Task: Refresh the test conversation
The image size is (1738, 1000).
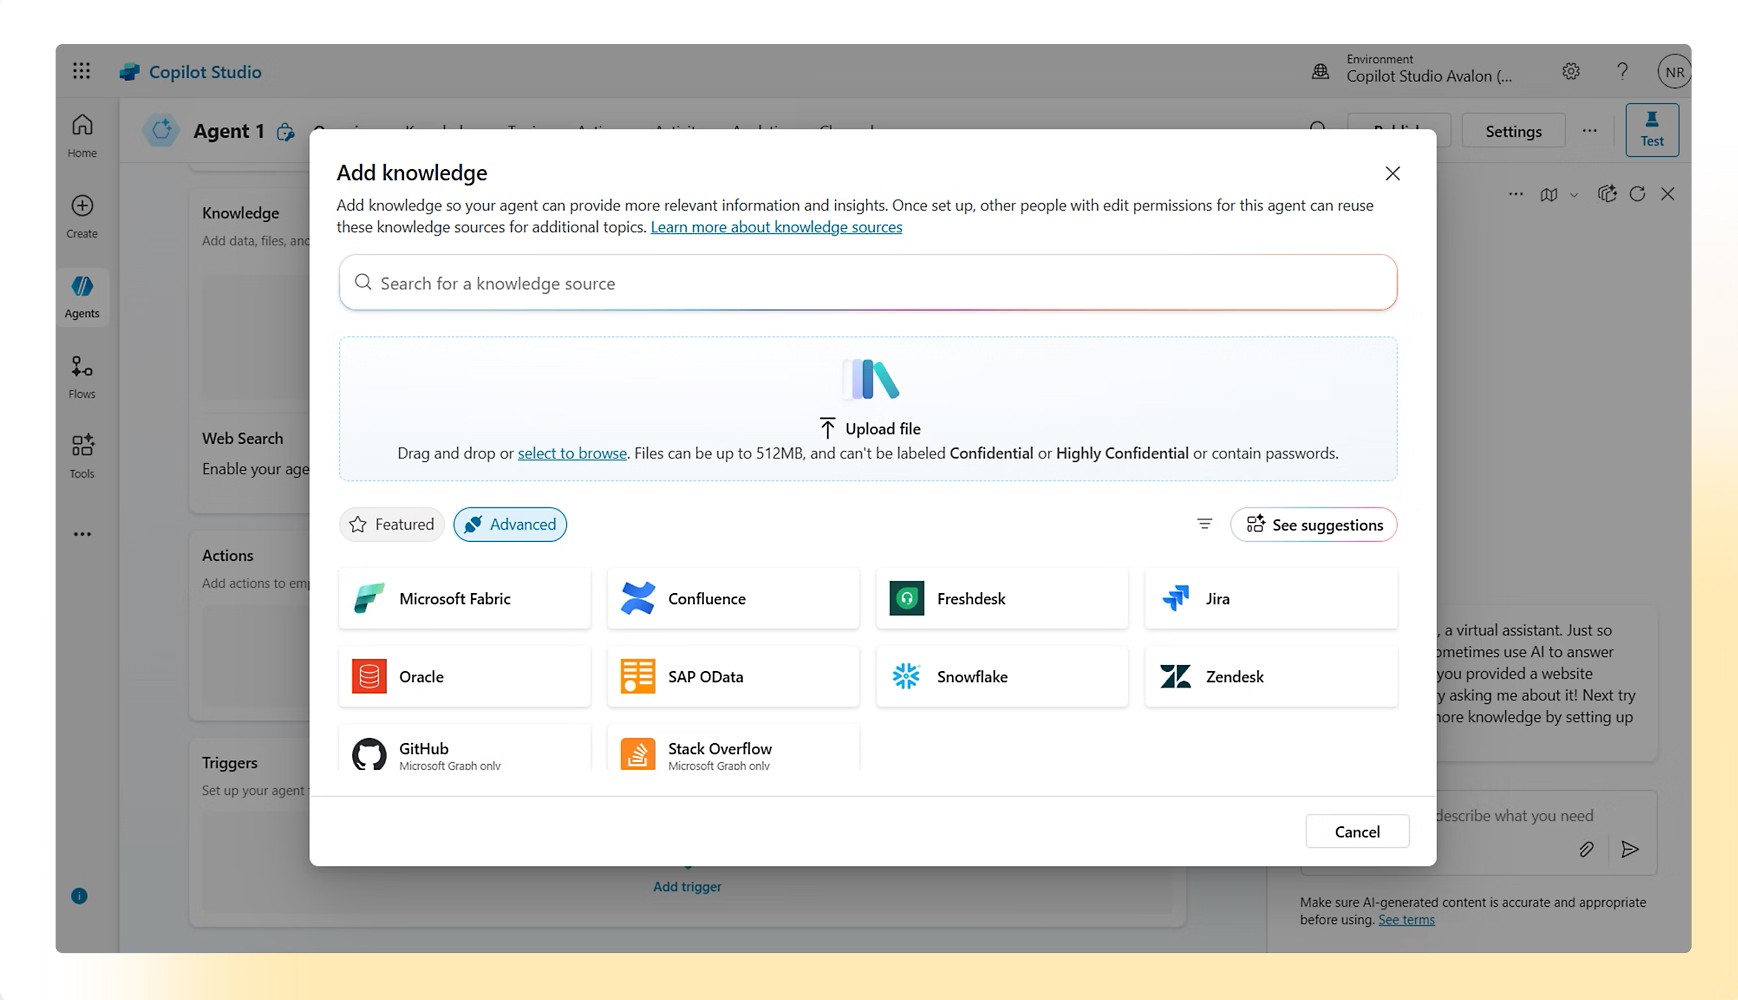Action: 1638,194
